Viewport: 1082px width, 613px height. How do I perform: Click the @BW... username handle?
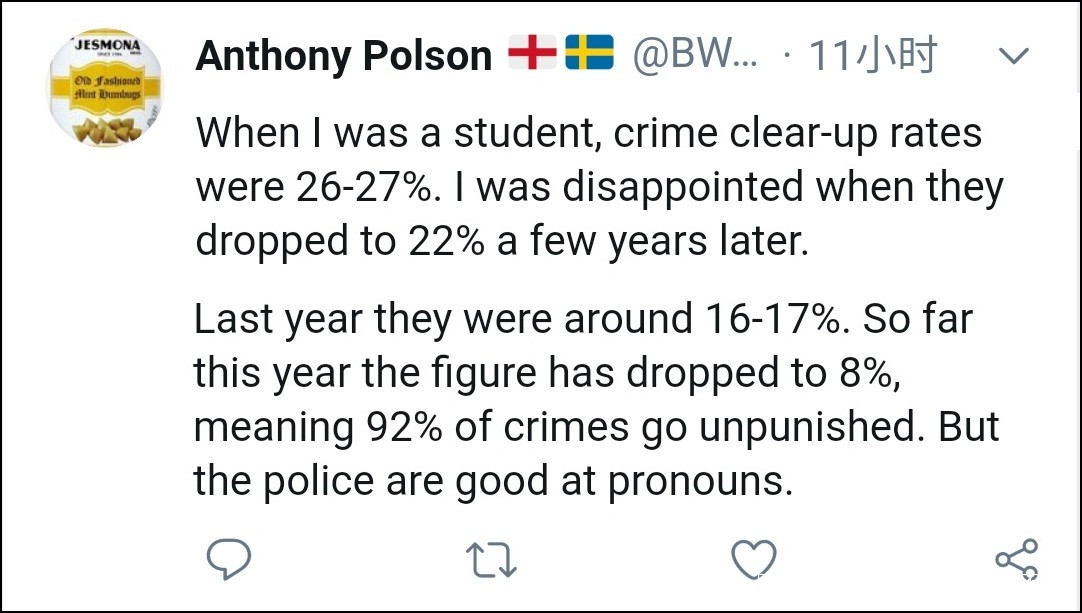[x=694, y=57]
